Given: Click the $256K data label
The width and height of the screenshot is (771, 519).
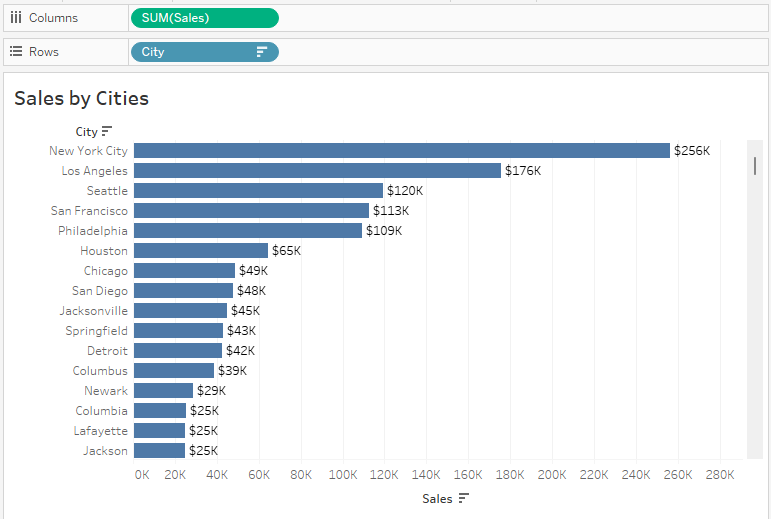Looking at the screenshot, I should tap(691, 150).
